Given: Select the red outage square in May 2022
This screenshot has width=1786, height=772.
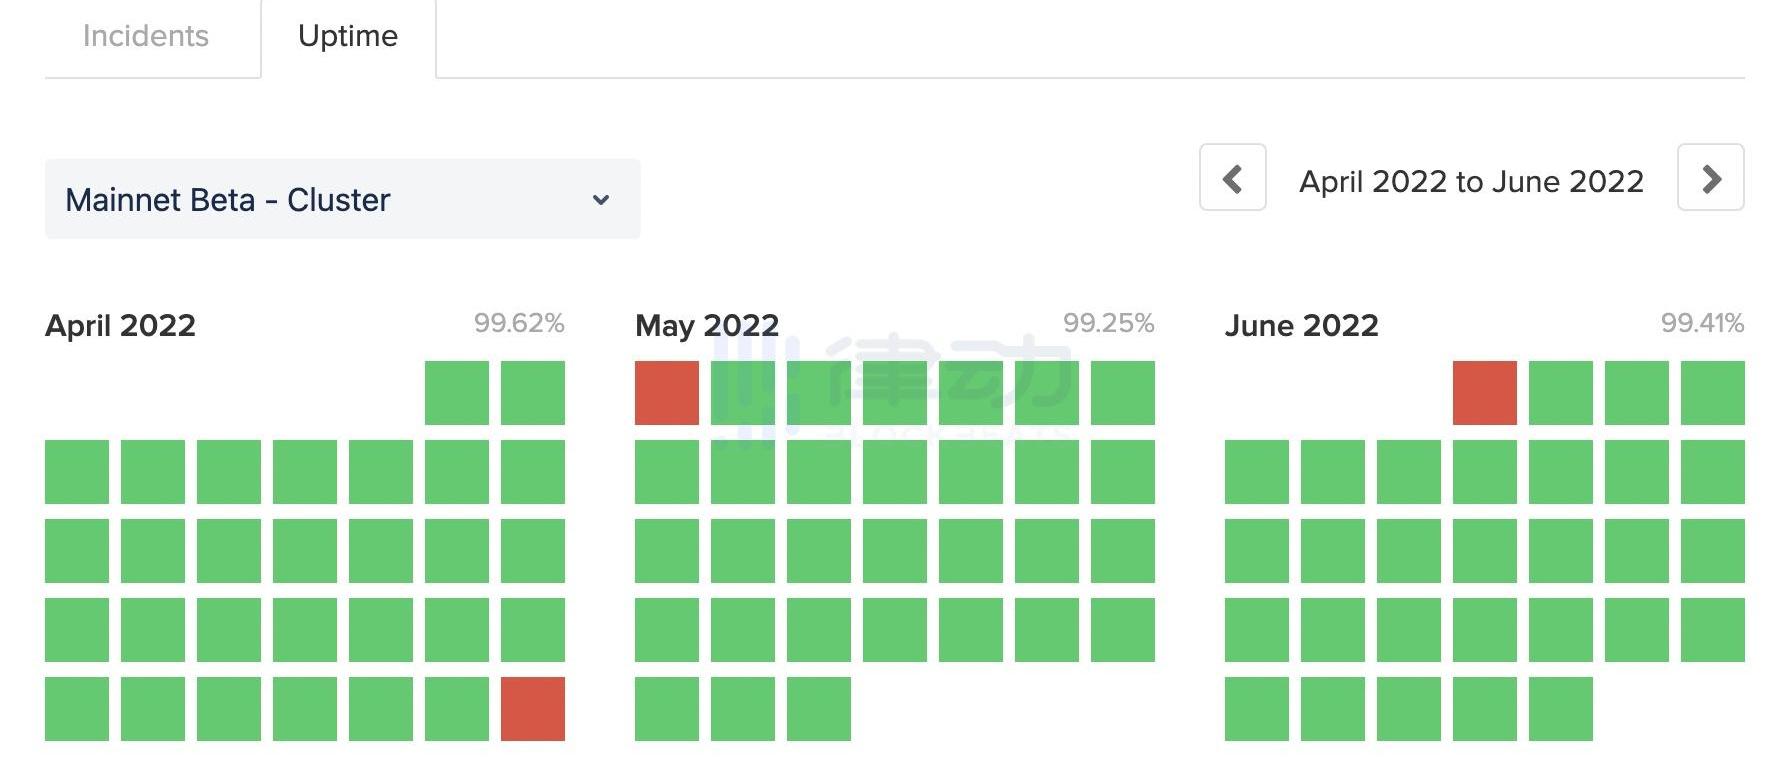Looking at the screenshot, I should coord(667,393).
